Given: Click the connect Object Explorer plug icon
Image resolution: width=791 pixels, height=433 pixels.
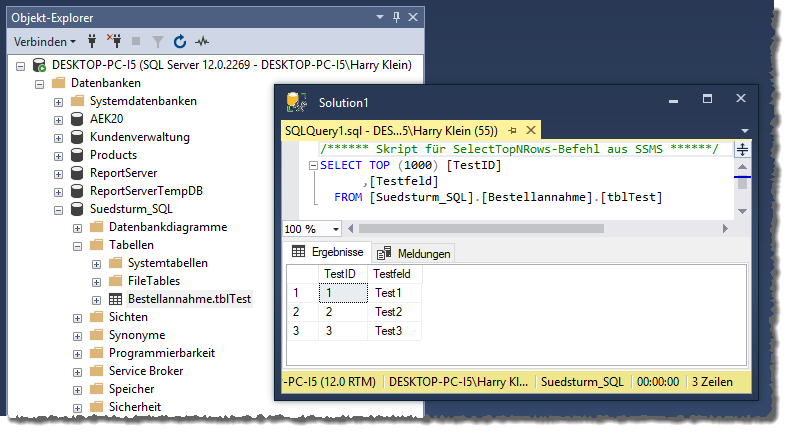Looking at the screenshot, I should pos(93,42).
